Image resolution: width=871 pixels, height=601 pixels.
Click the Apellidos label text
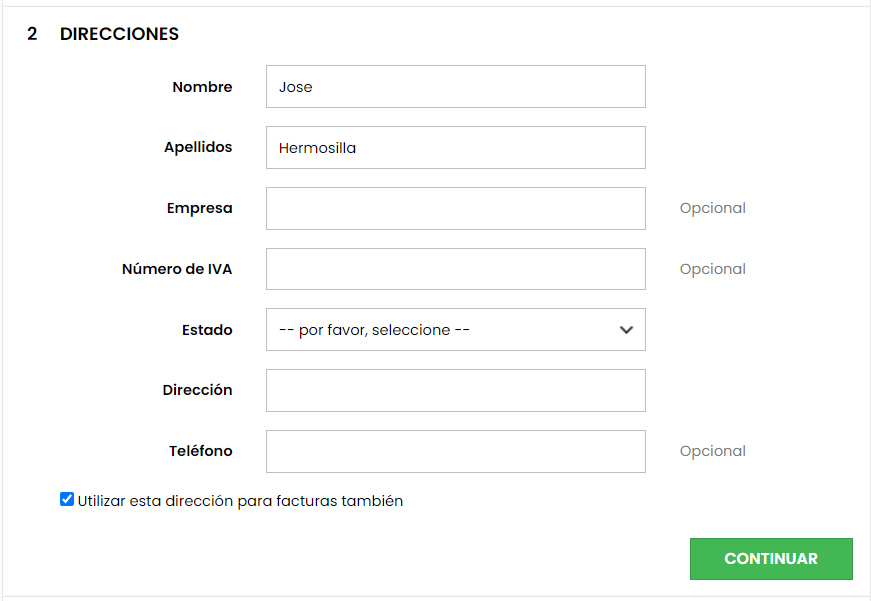click(198, 147)
